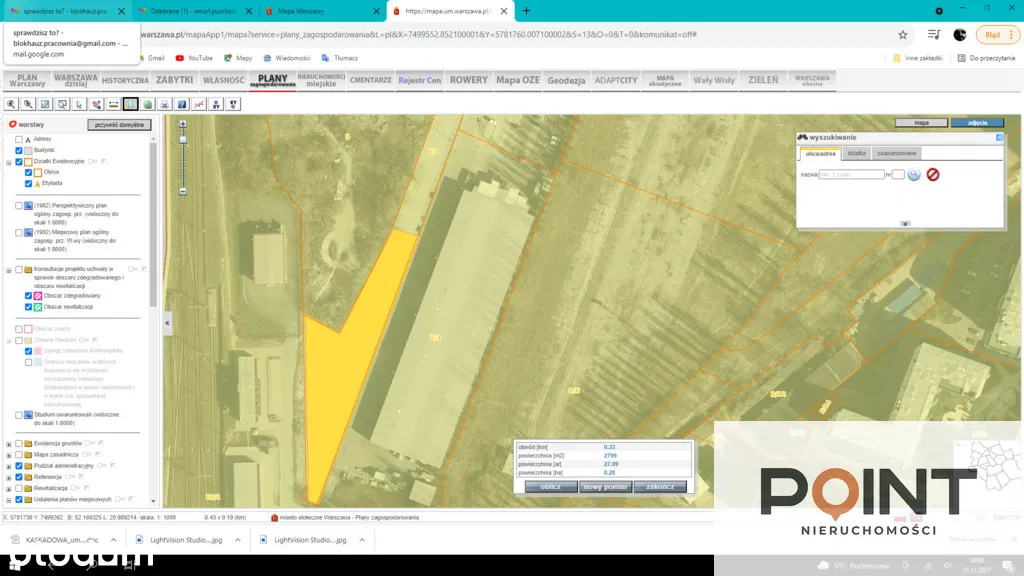Click the plus button on zoom slider
This screenshot has height=576, width=1024.
(x=182, y=125)
